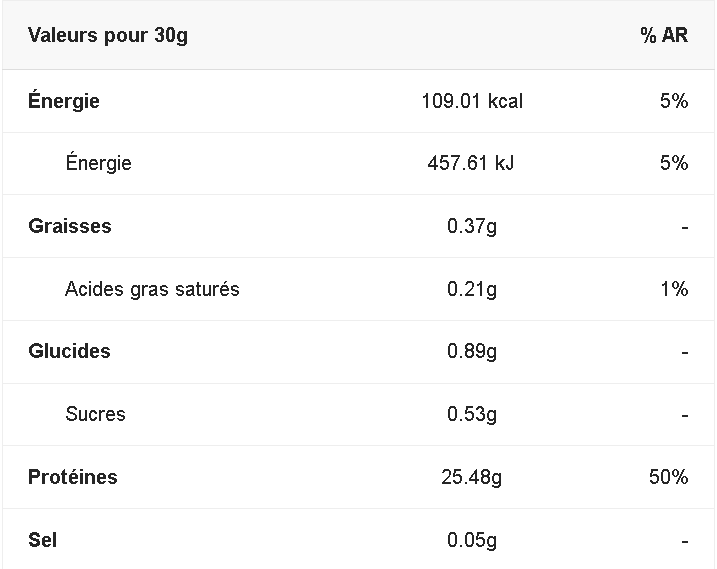Click the 0.53g sugar value
The image size is (717, 569).
tap(472, 414)
